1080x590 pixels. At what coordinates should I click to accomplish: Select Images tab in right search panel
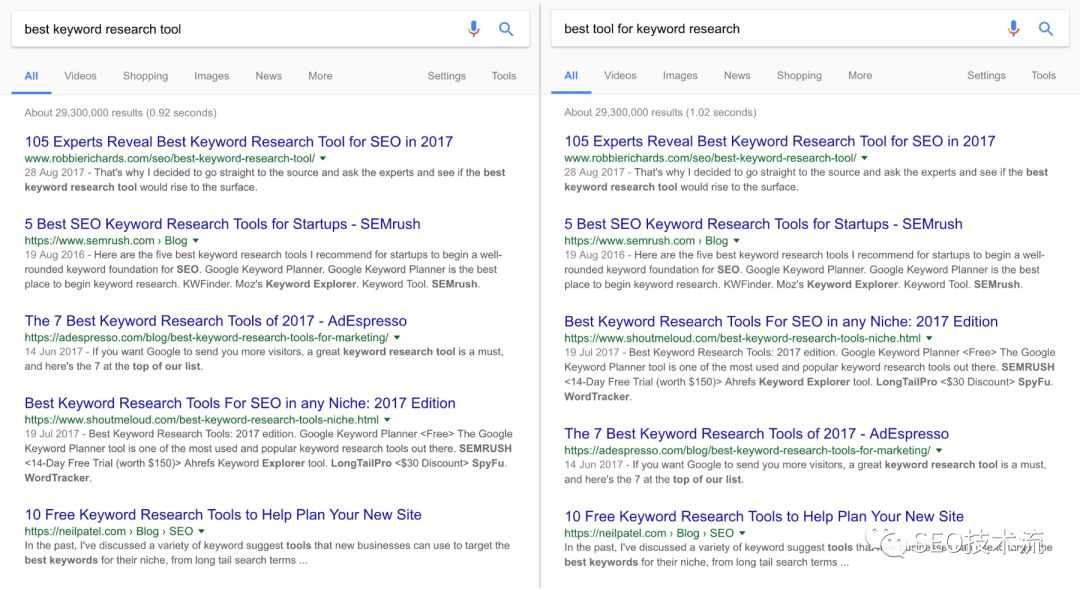click(x=680, y=76)
